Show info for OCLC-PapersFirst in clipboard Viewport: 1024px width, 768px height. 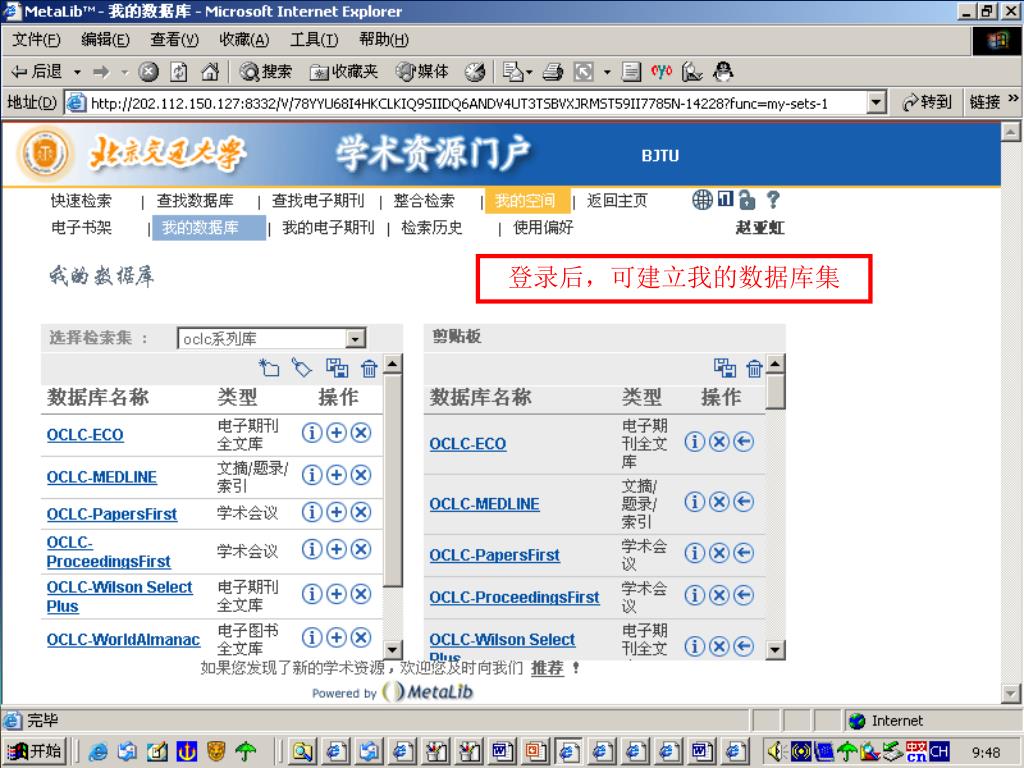694,553
